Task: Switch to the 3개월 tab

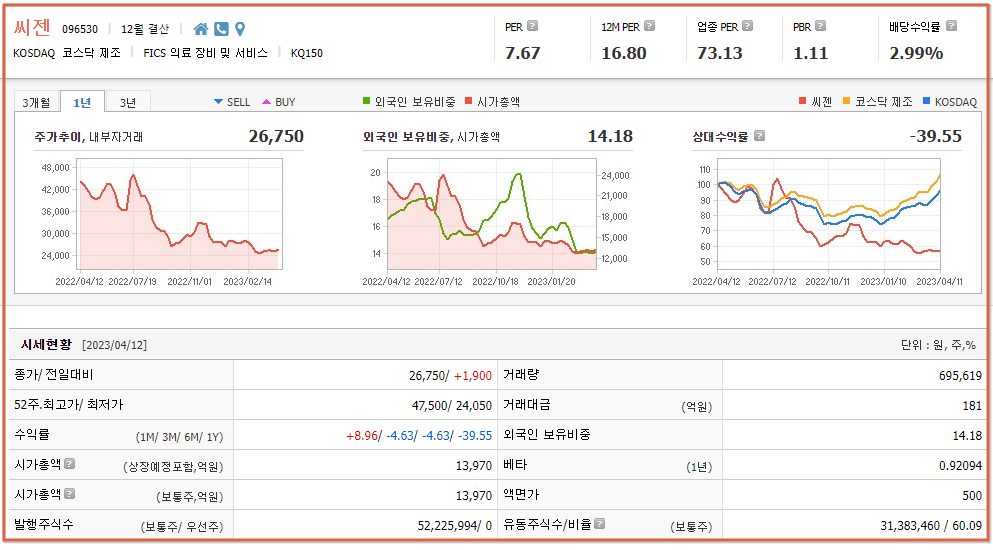Action: coord(36,103)
